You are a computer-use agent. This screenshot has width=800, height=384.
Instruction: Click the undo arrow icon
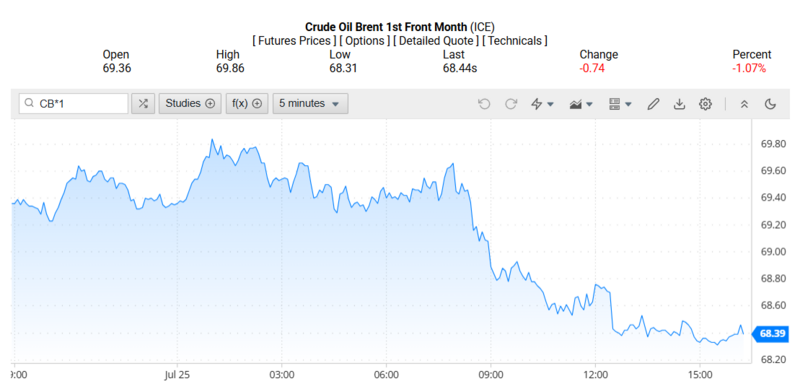pos(484,104)
